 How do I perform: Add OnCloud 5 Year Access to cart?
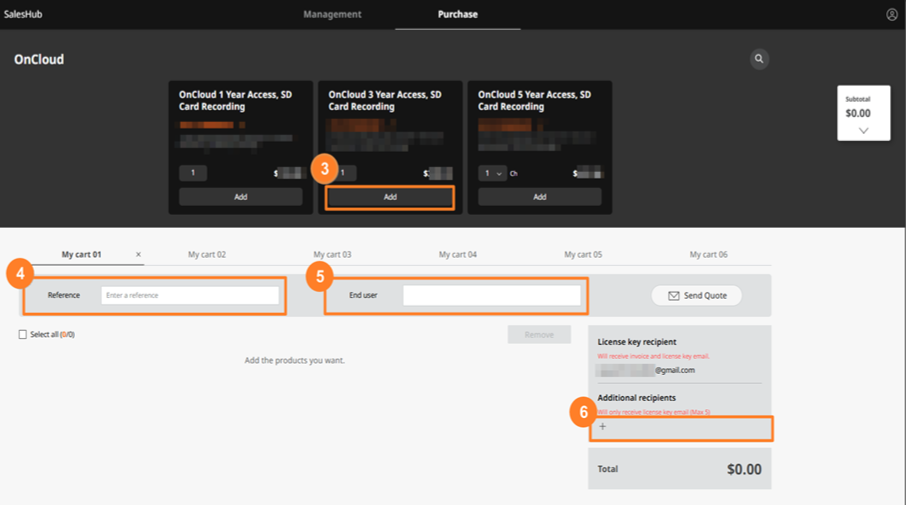[540, 197]
